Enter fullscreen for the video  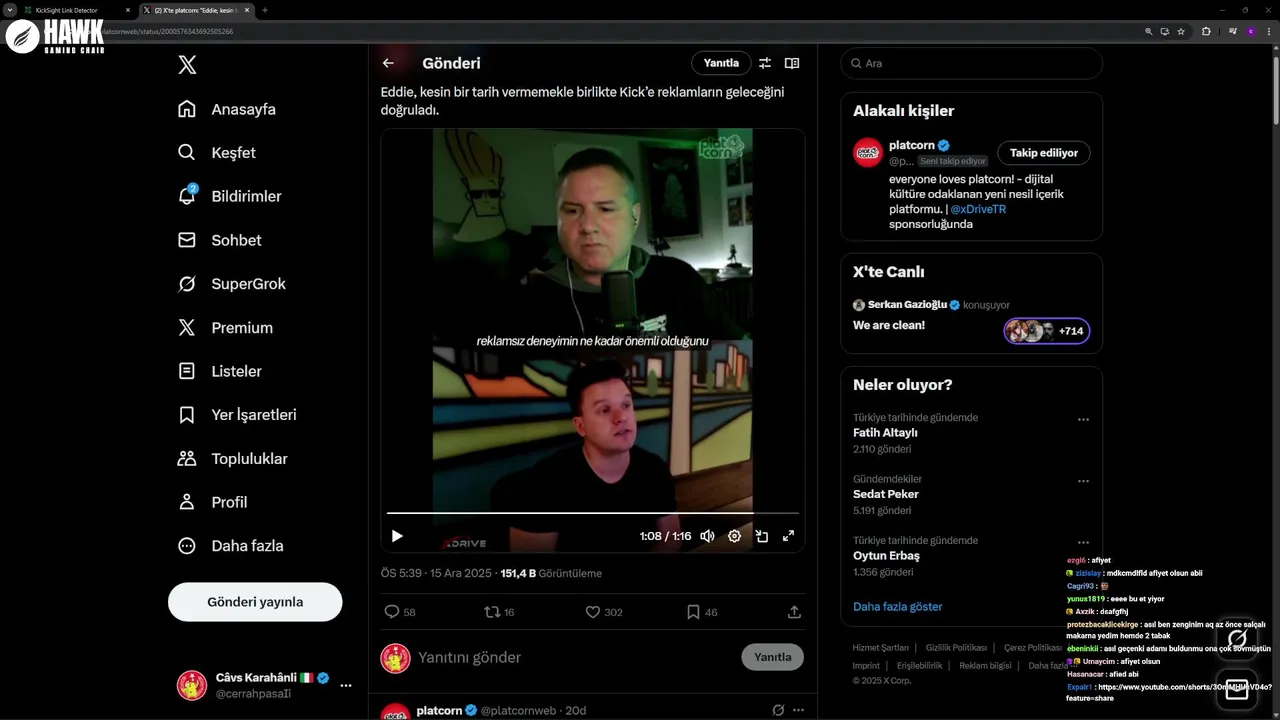[788, 536]
